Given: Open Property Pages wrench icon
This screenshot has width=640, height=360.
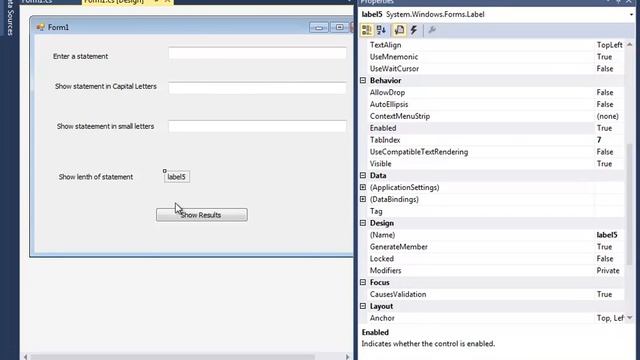Looking at the screenshot, I should point(432,30).
